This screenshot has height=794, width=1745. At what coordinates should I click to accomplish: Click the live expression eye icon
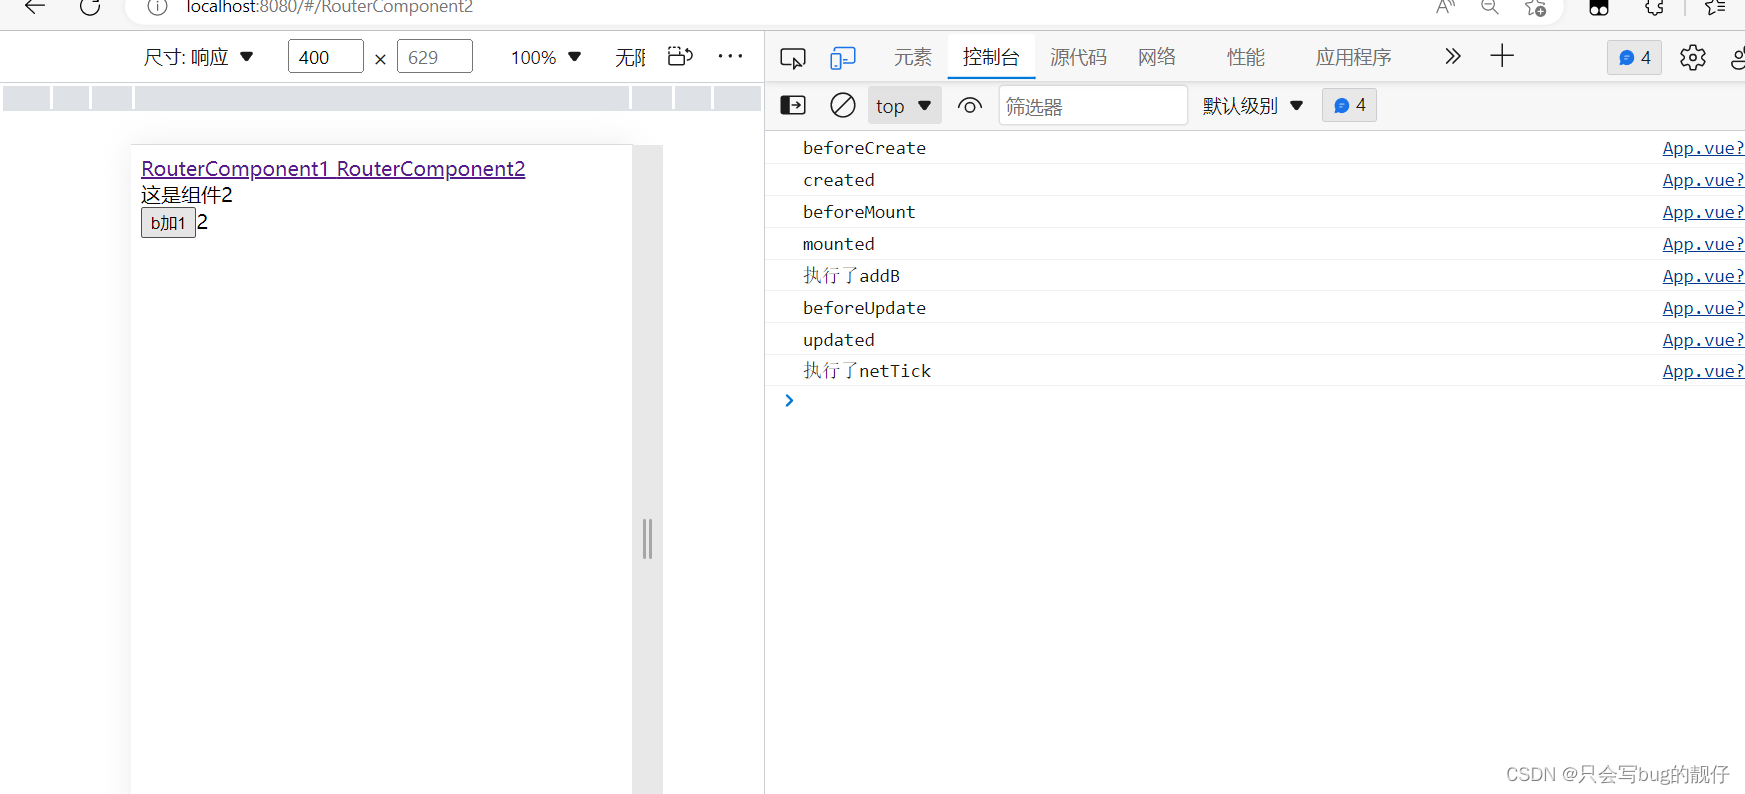[969, 105]
